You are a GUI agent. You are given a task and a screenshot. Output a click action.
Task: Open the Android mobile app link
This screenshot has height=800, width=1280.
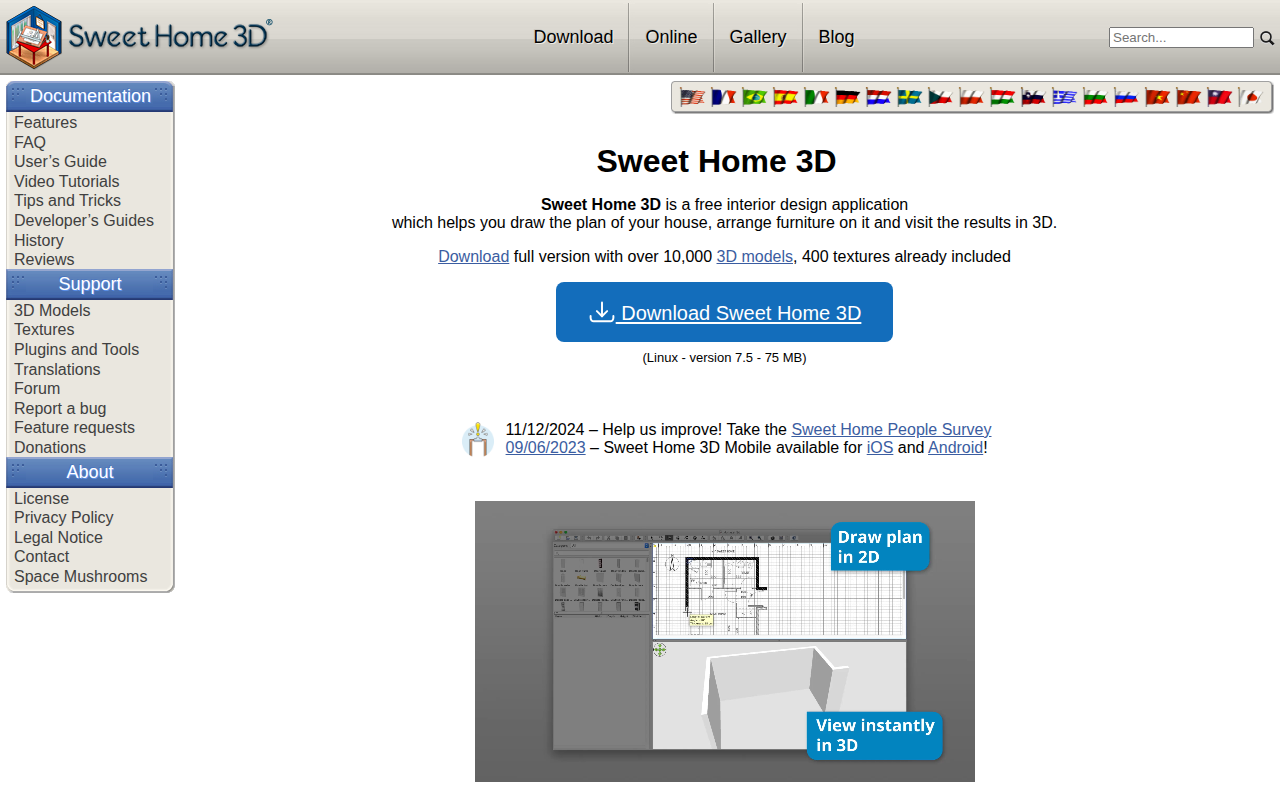click(955, 448)
